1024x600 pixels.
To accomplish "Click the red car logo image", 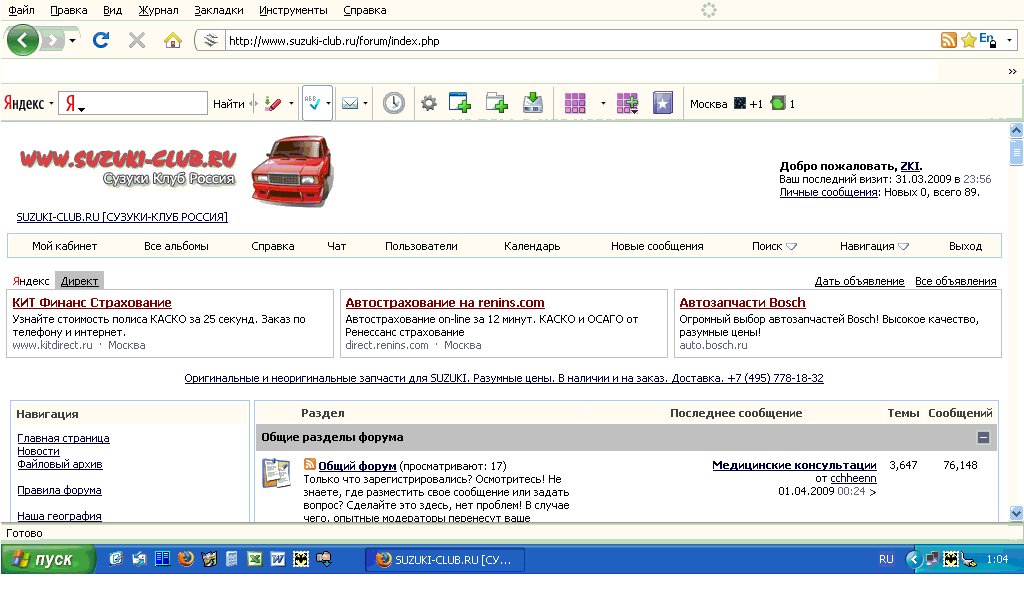I will pyautogui.click(x=293, y=171).
